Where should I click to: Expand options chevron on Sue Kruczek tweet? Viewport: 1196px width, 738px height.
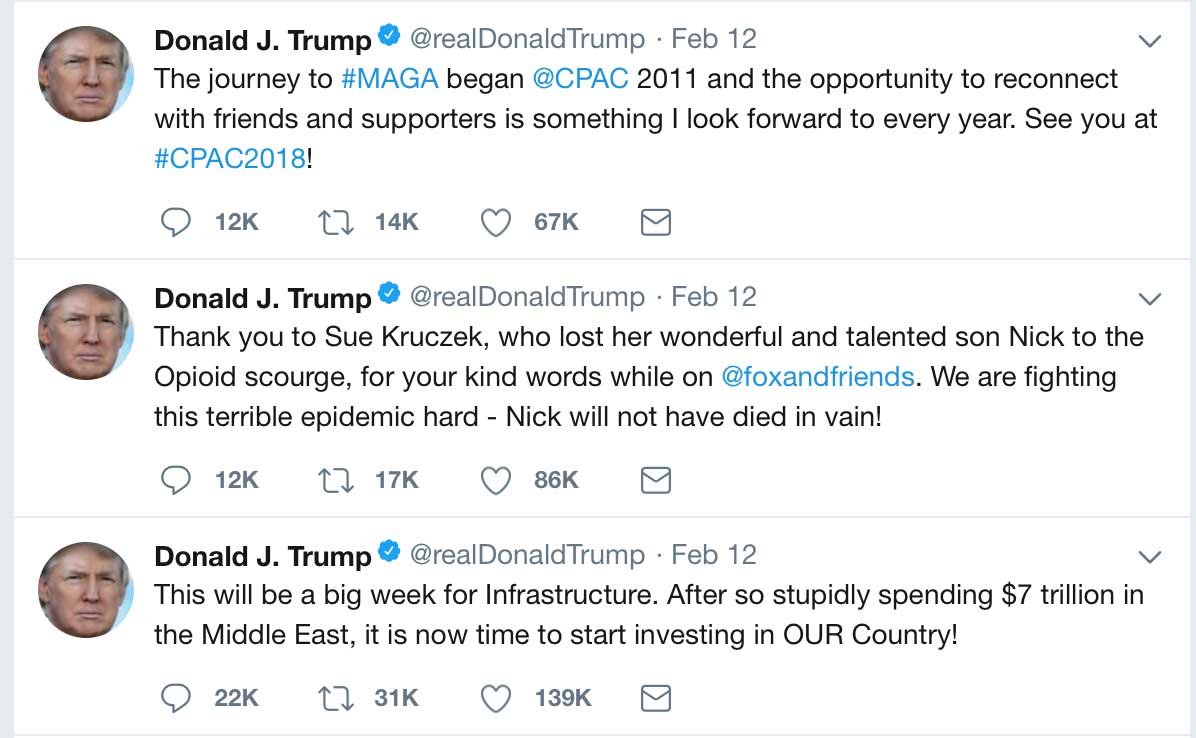coord(1149,298)
